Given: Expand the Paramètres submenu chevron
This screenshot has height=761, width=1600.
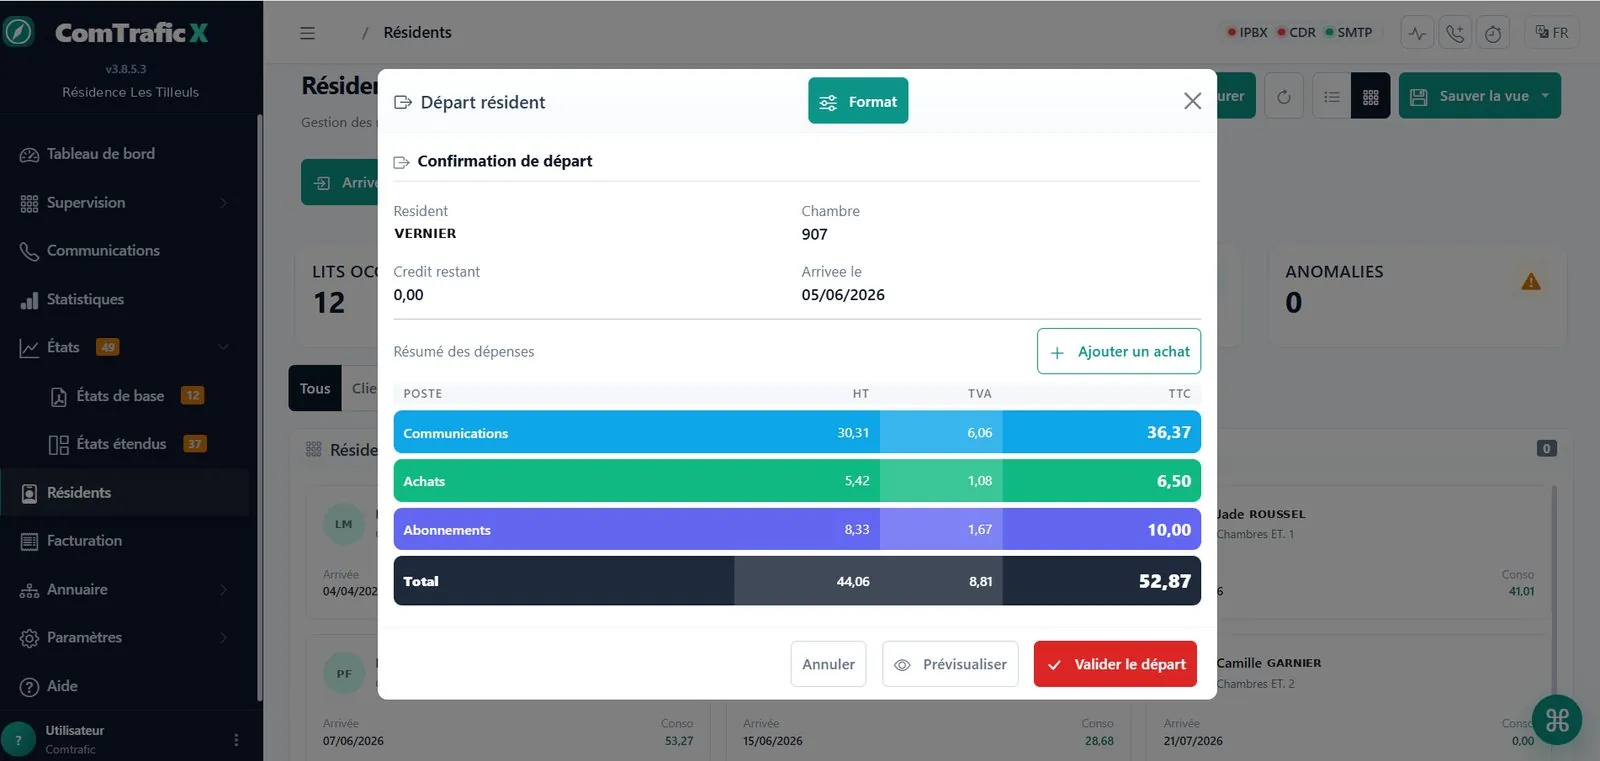Looking at the screenshot, I should (x=223, y=638).
